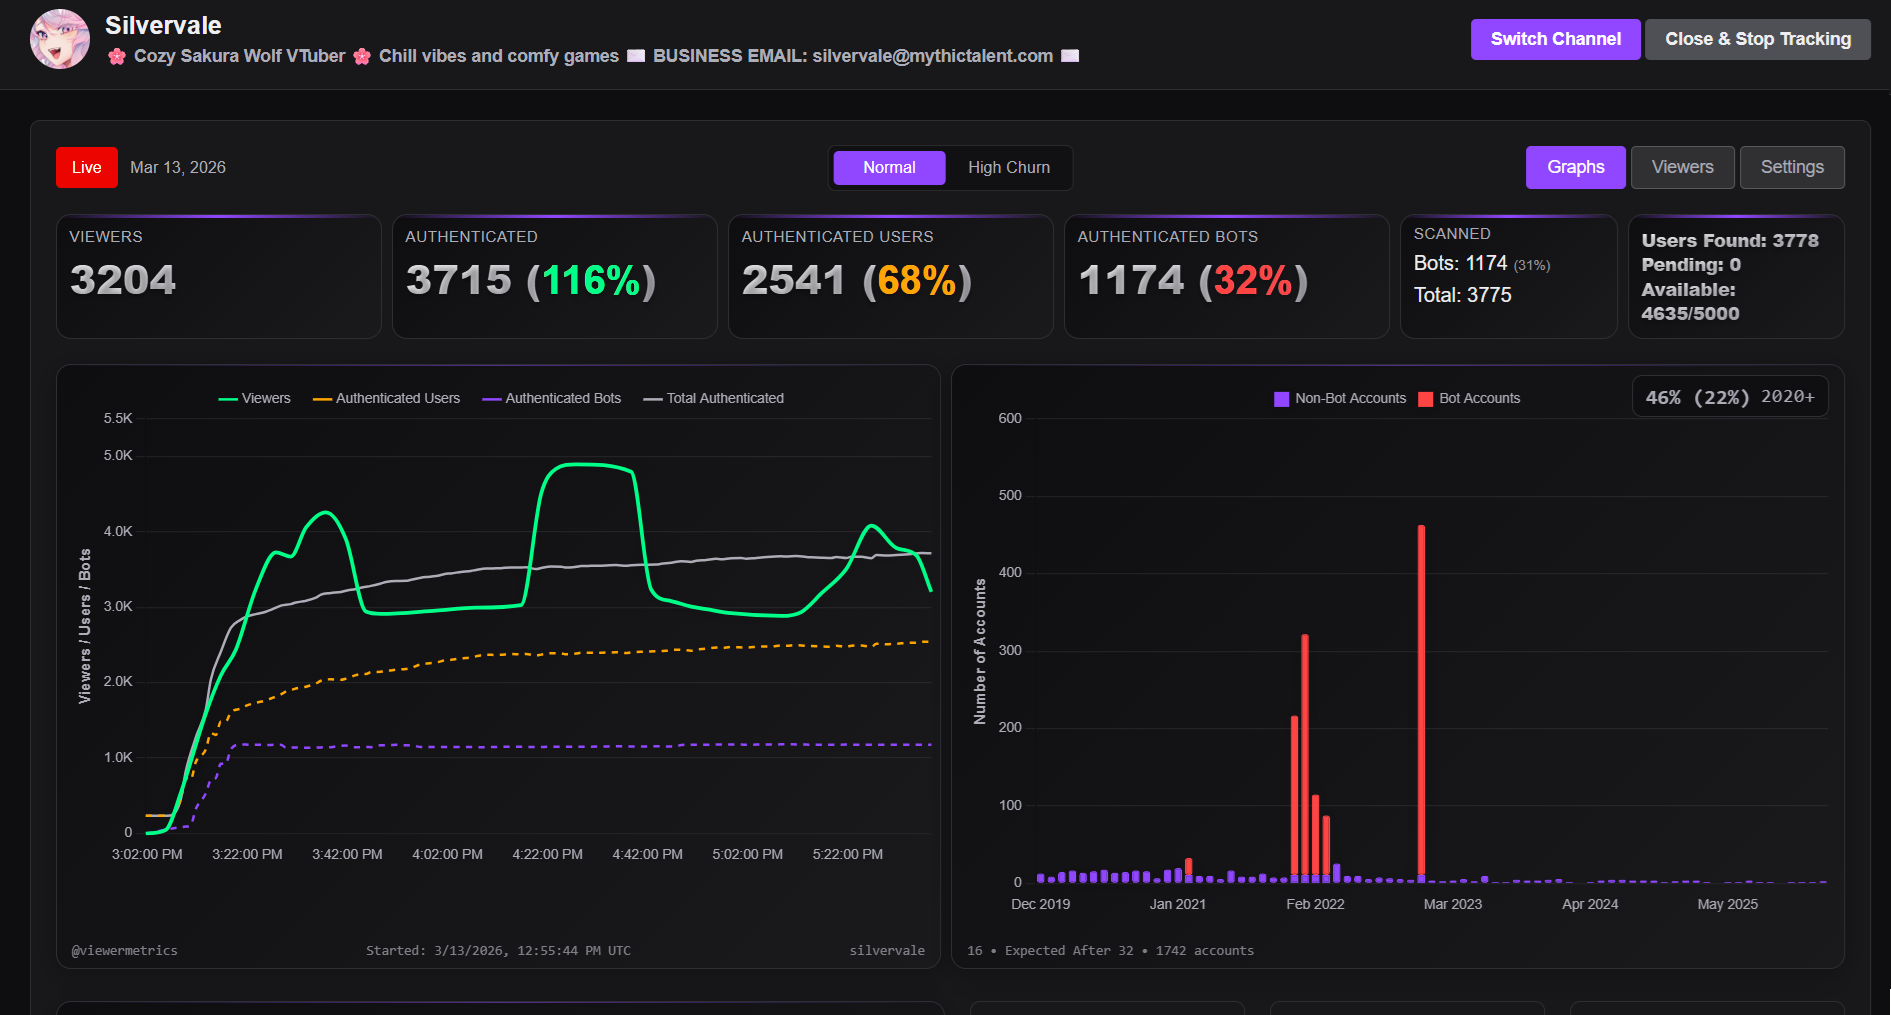Screen dimensions: 1891x1015
Task: Click the Users Found info card
Action: [1736, 277]
